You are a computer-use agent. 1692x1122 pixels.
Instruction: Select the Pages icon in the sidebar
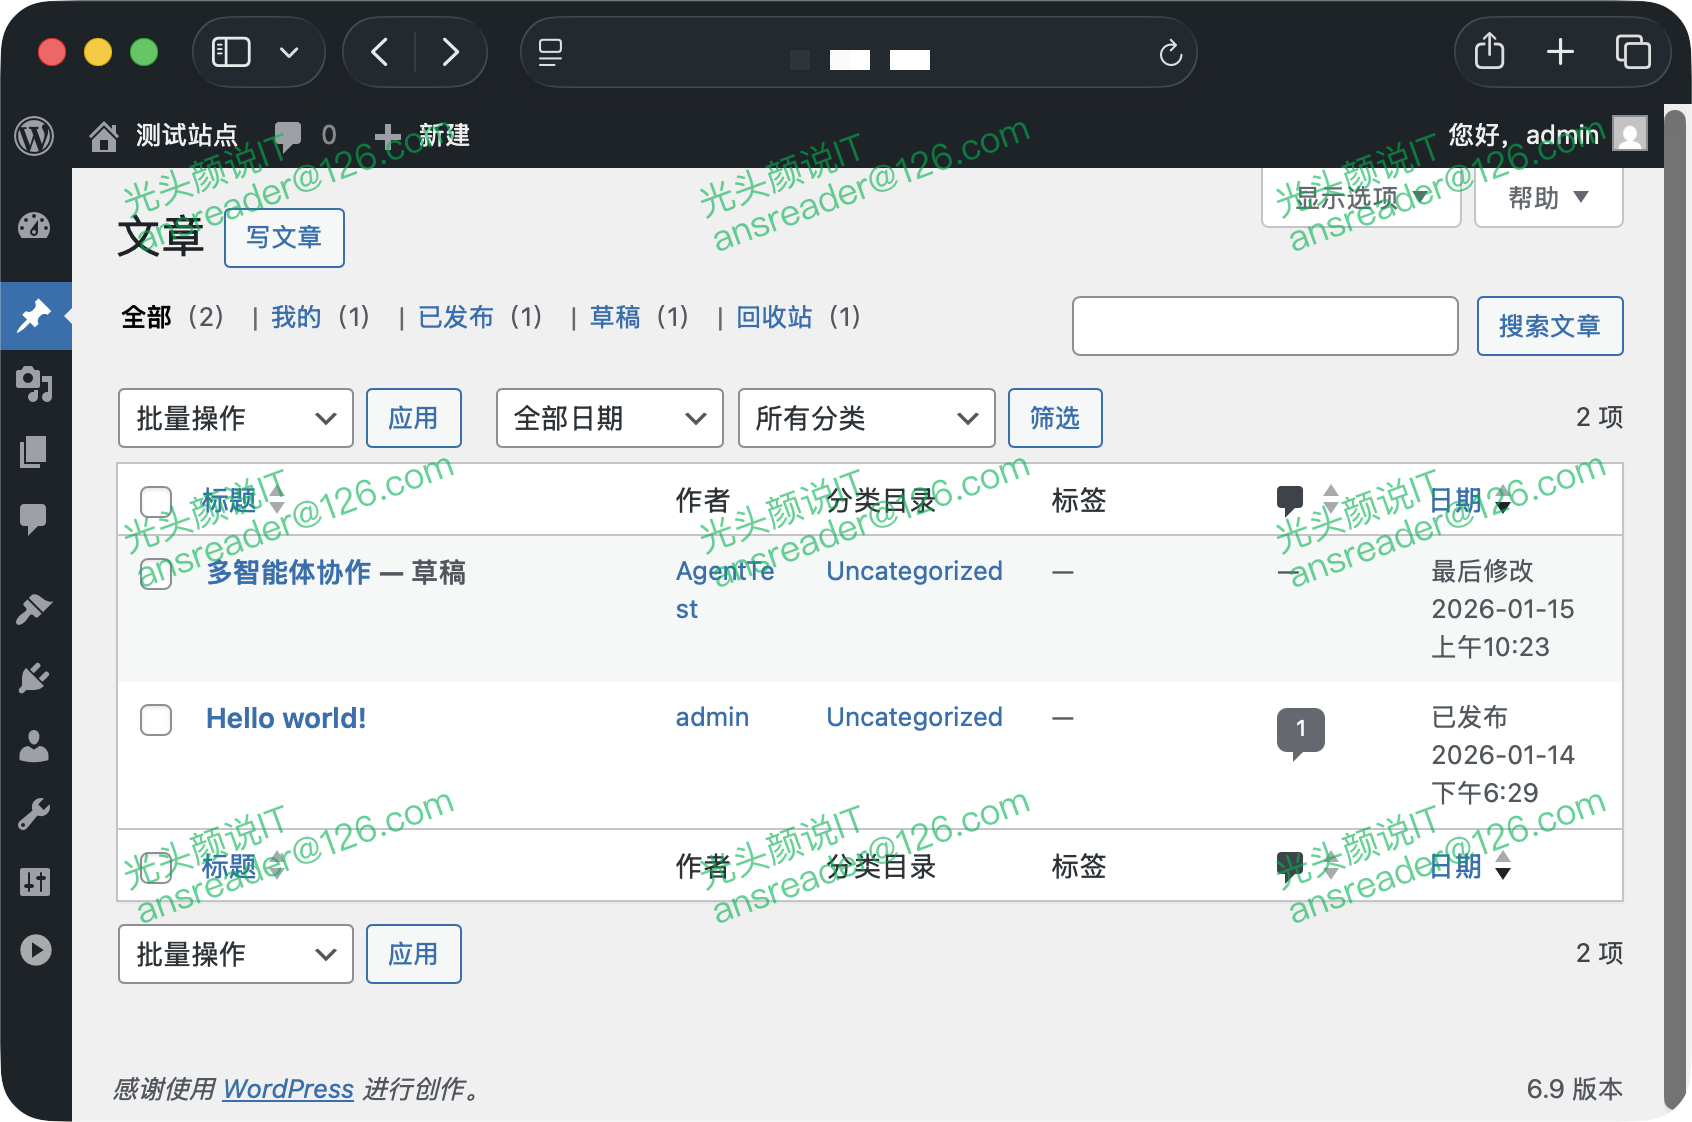(x=35, y=451)
